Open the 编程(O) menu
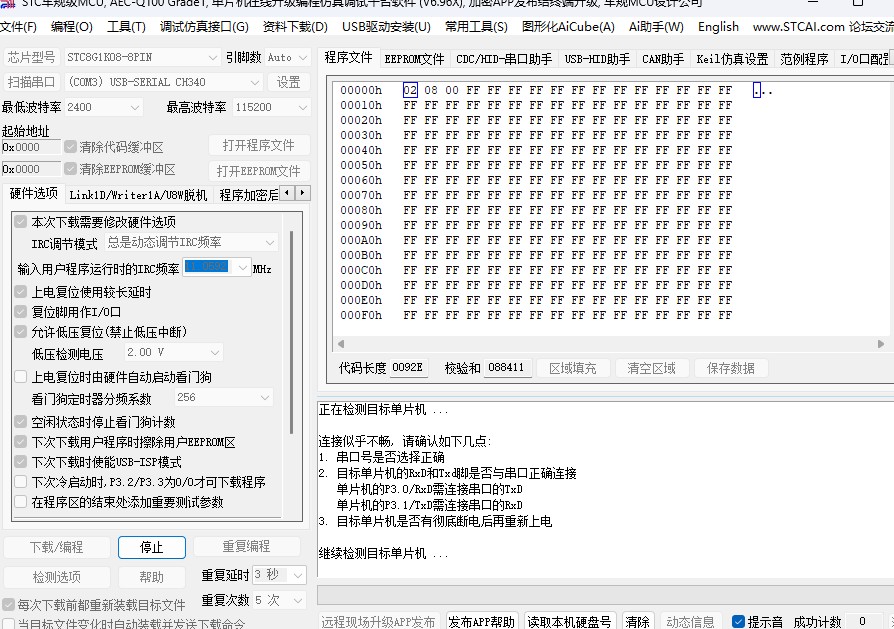Image resolution: width=894 pixels, height=629 pixels. point(71,26)
